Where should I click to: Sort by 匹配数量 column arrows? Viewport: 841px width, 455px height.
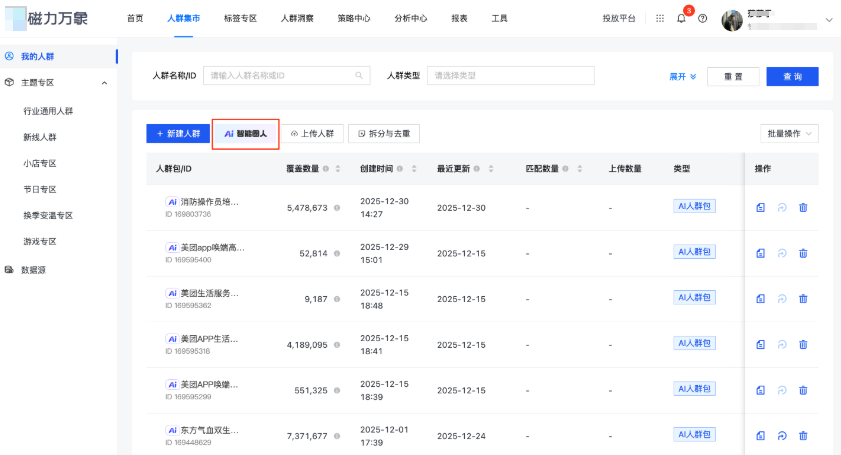(x=580, y=168)
